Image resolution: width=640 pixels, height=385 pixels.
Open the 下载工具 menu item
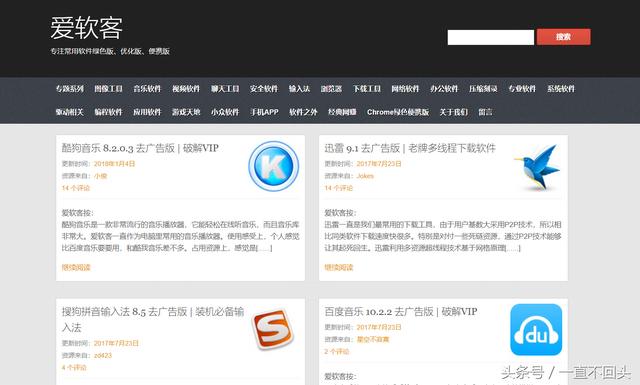point(367,89)
